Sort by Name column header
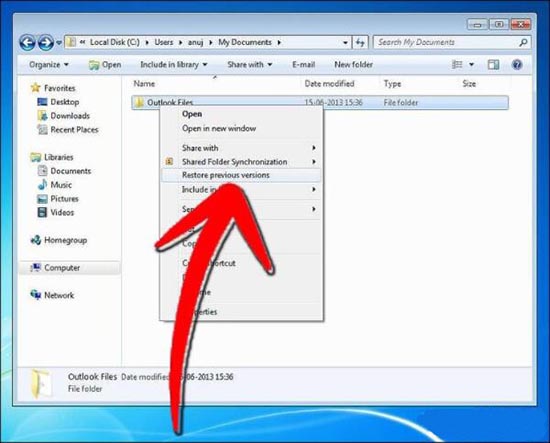The image size is (550, 443). pyautogui.click(x=144, y=83)
